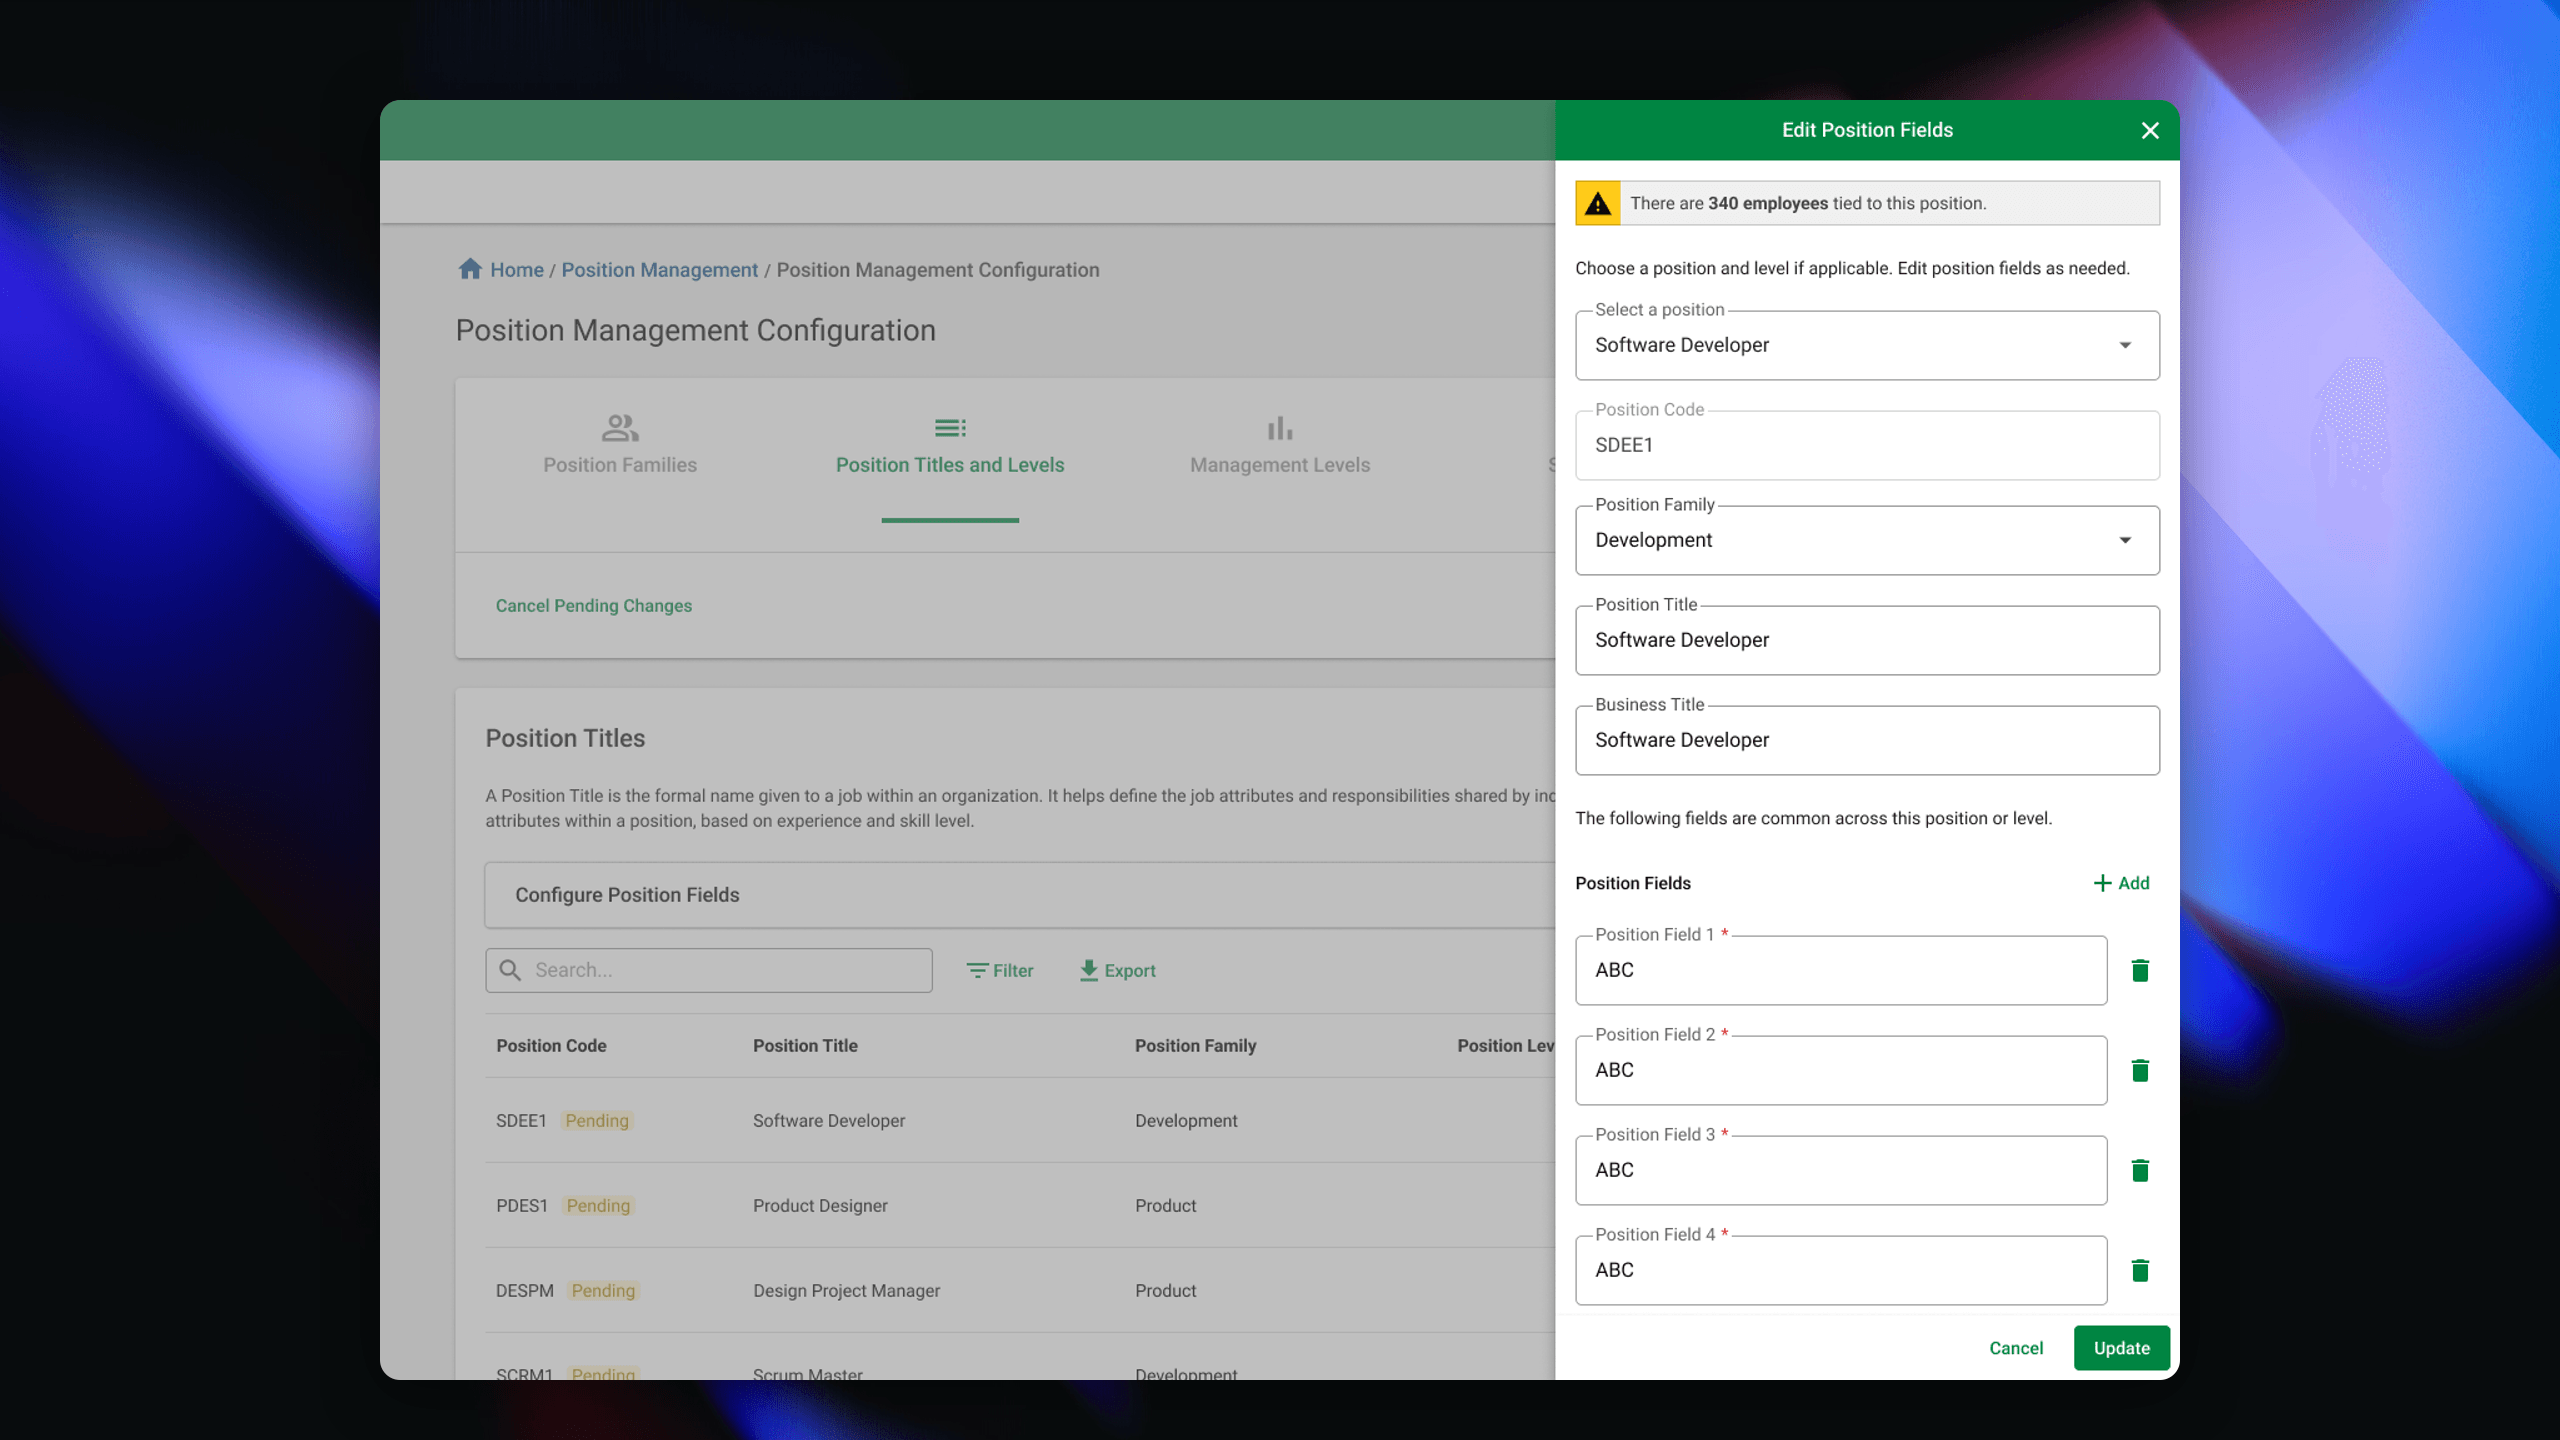
Task: Delete Position Field 1 with trash icon
Action: click(2140, 970)
